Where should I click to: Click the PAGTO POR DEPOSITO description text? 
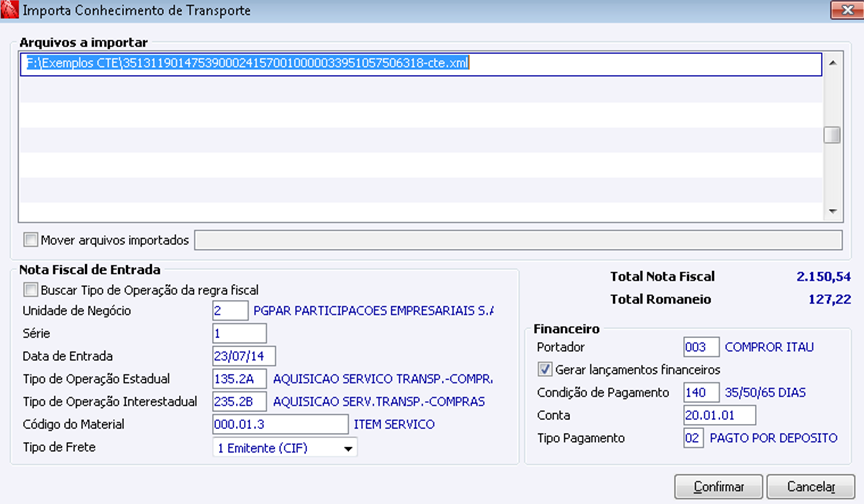pos(773,438)
